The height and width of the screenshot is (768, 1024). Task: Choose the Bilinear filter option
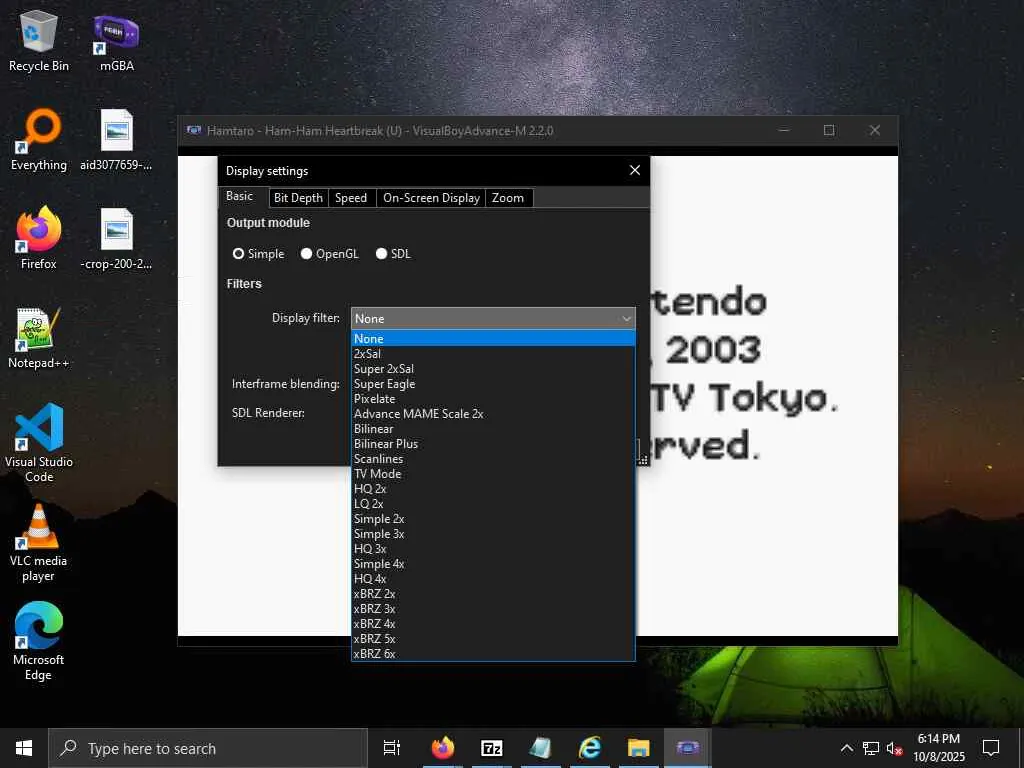[x=493, y=428]
